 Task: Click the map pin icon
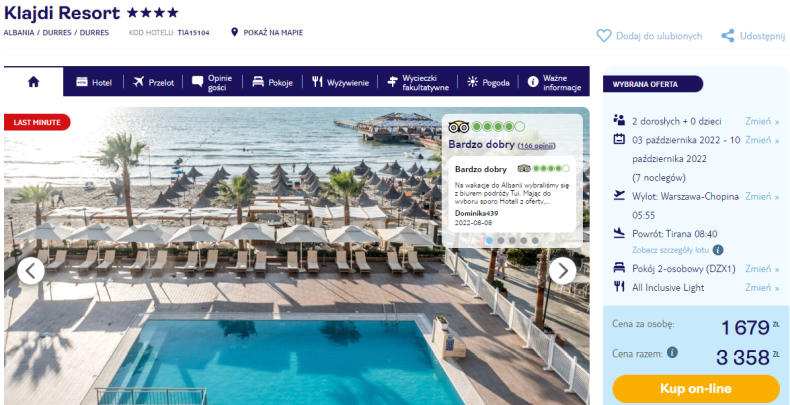point(234,32)
